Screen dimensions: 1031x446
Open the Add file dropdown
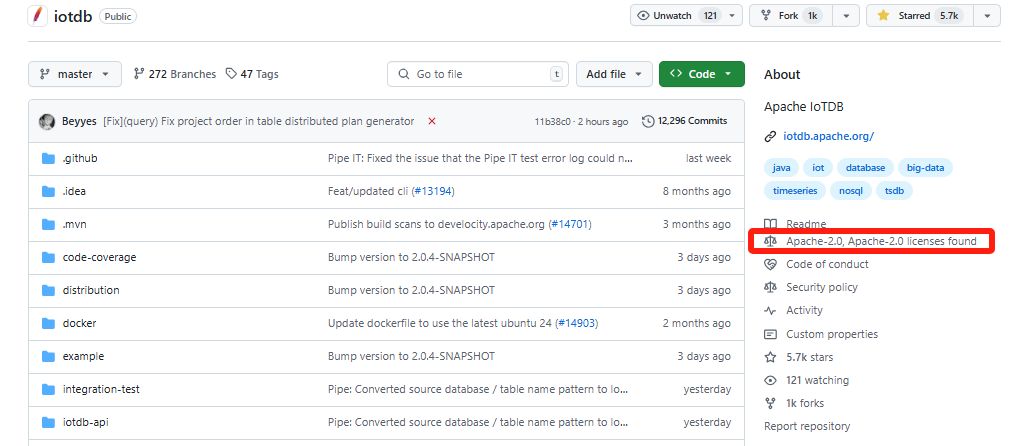[614, 74]
